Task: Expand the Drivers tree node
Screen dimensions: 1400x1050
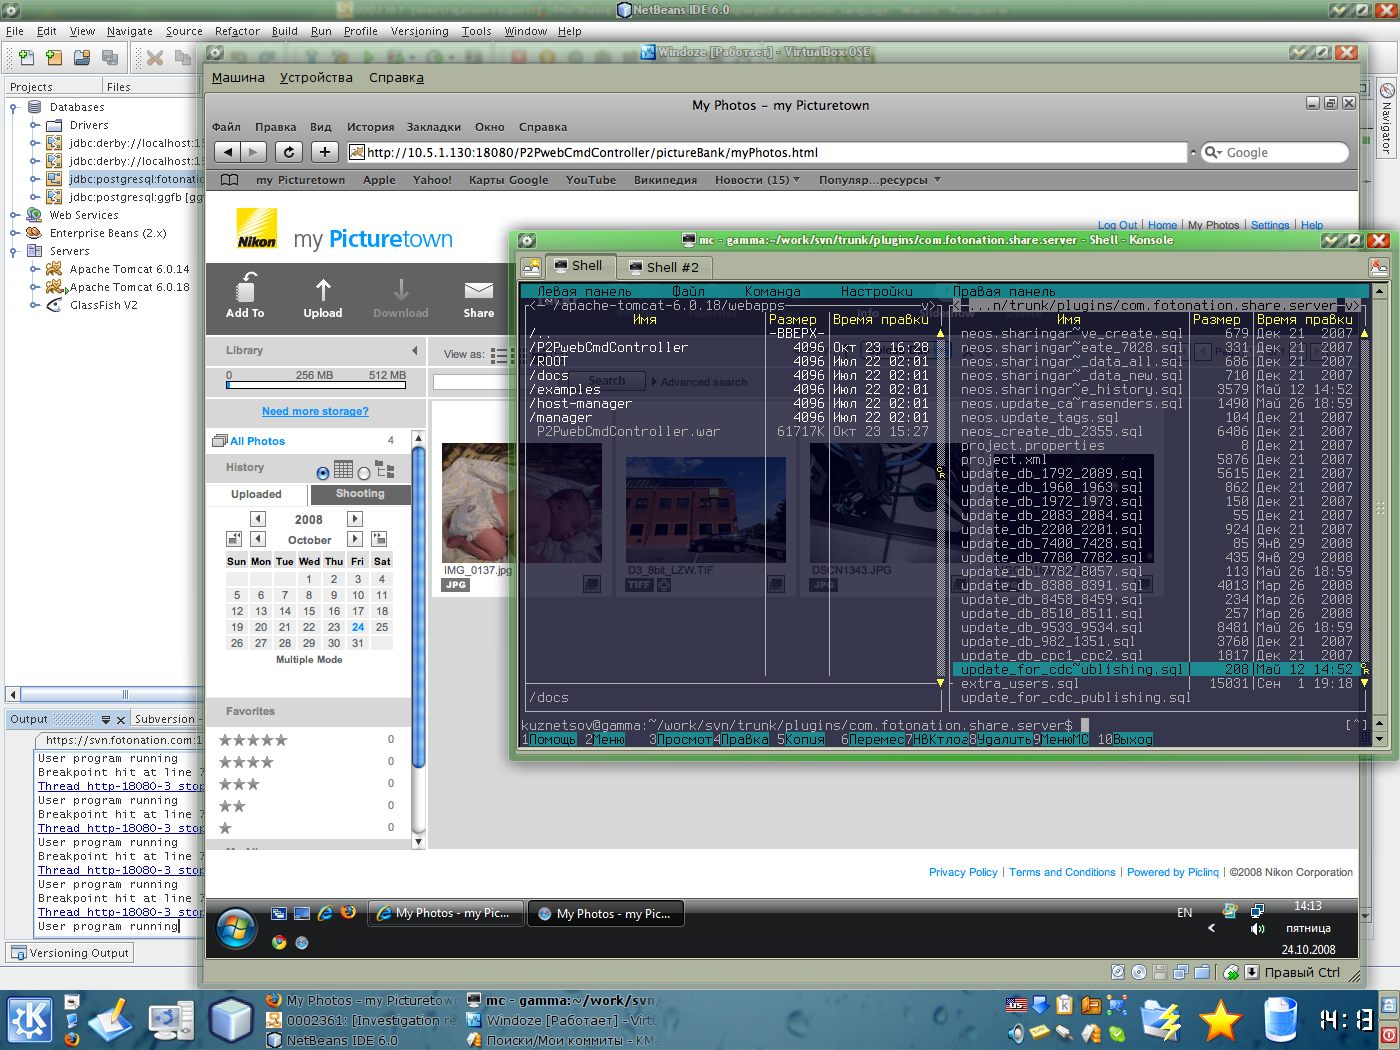Action: pos(34,125)
